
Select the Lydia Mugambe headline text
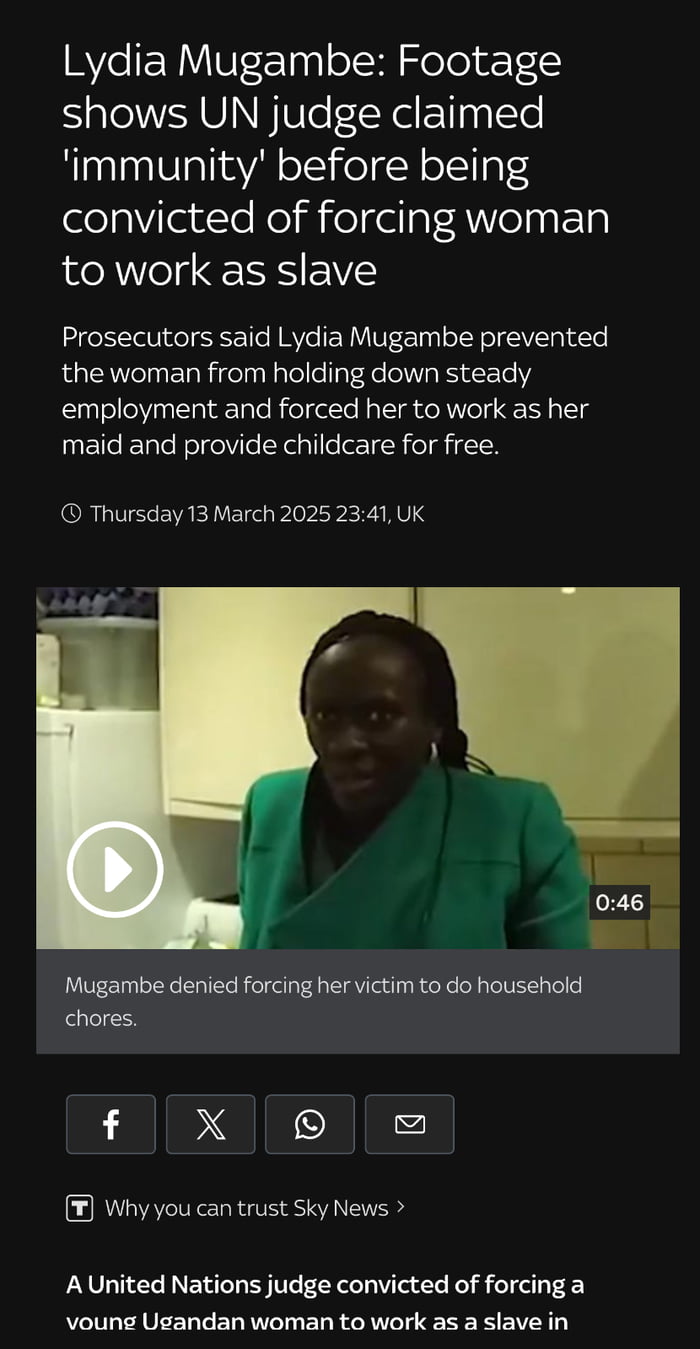pos(335,166)
